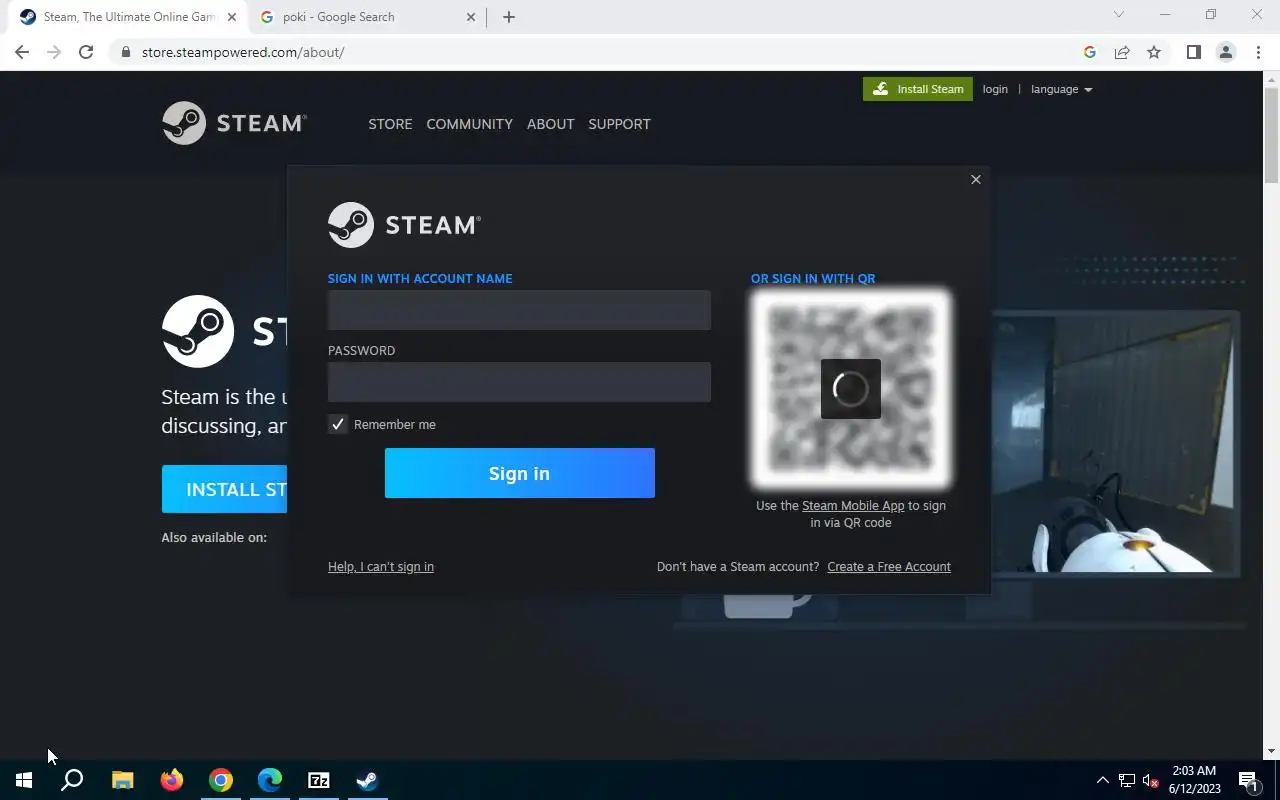
Task: Click the address bar URL
Action: tap(243, 52)
